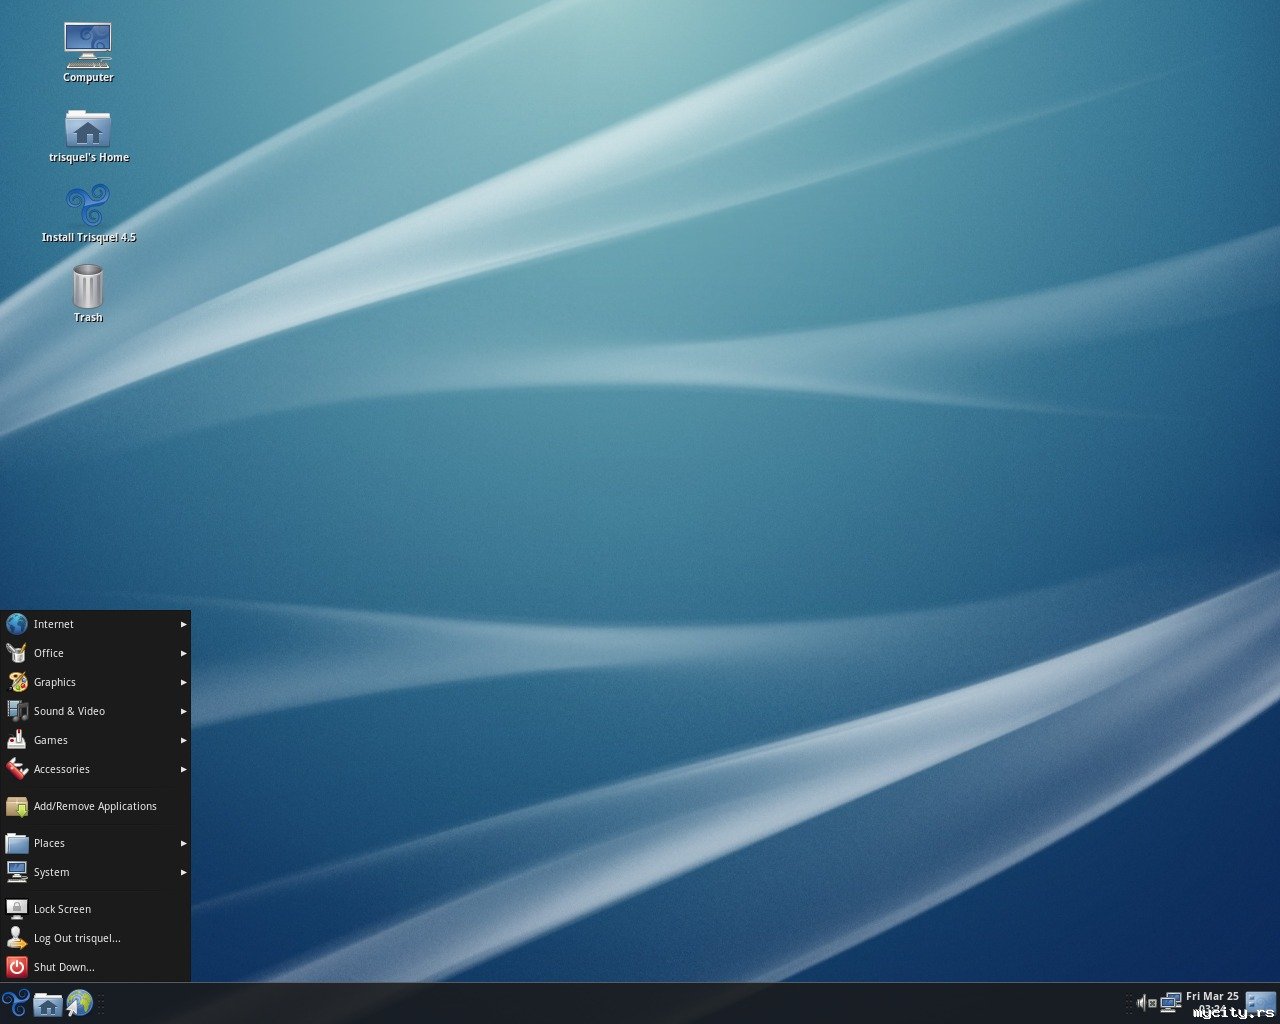Click the network connection icon in tray

click(1170, 1003)
